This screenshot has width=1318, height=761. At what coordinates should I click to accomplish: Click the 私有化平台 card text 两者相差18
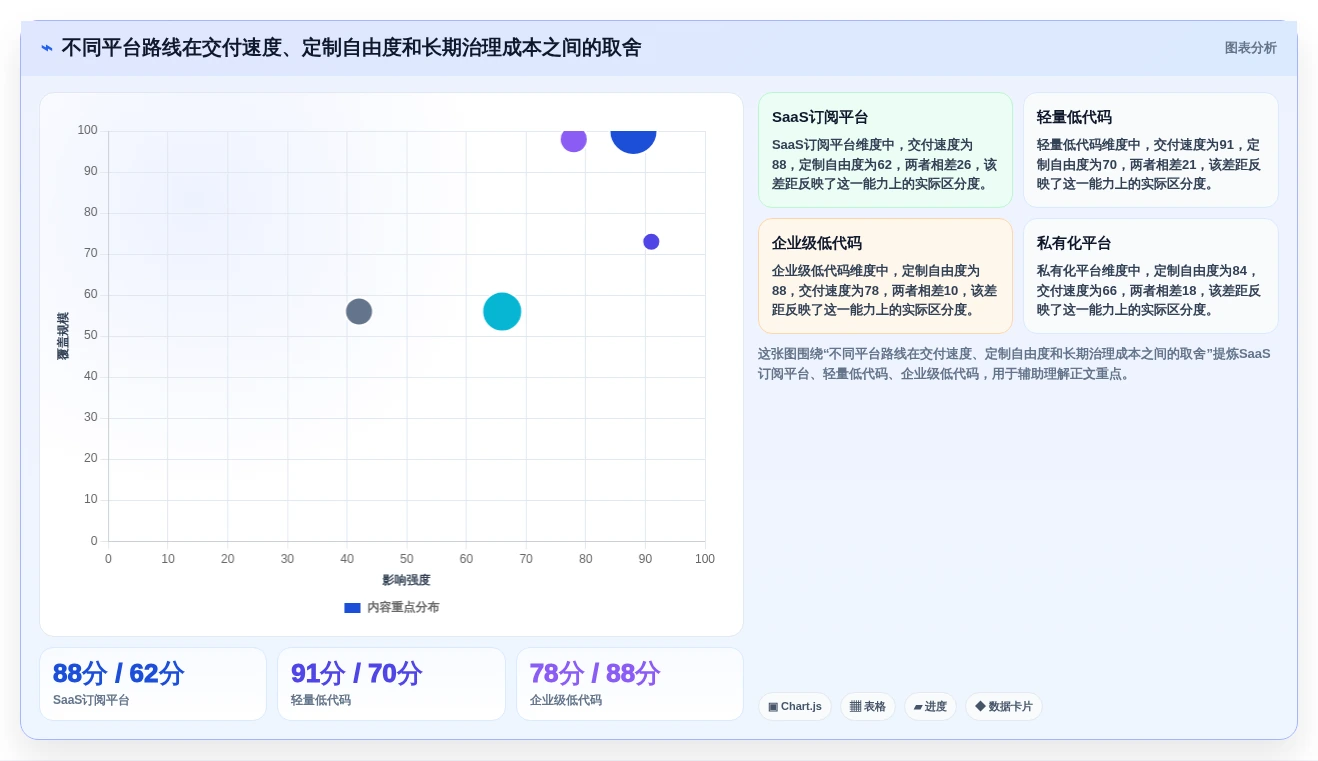point(1157,291)
